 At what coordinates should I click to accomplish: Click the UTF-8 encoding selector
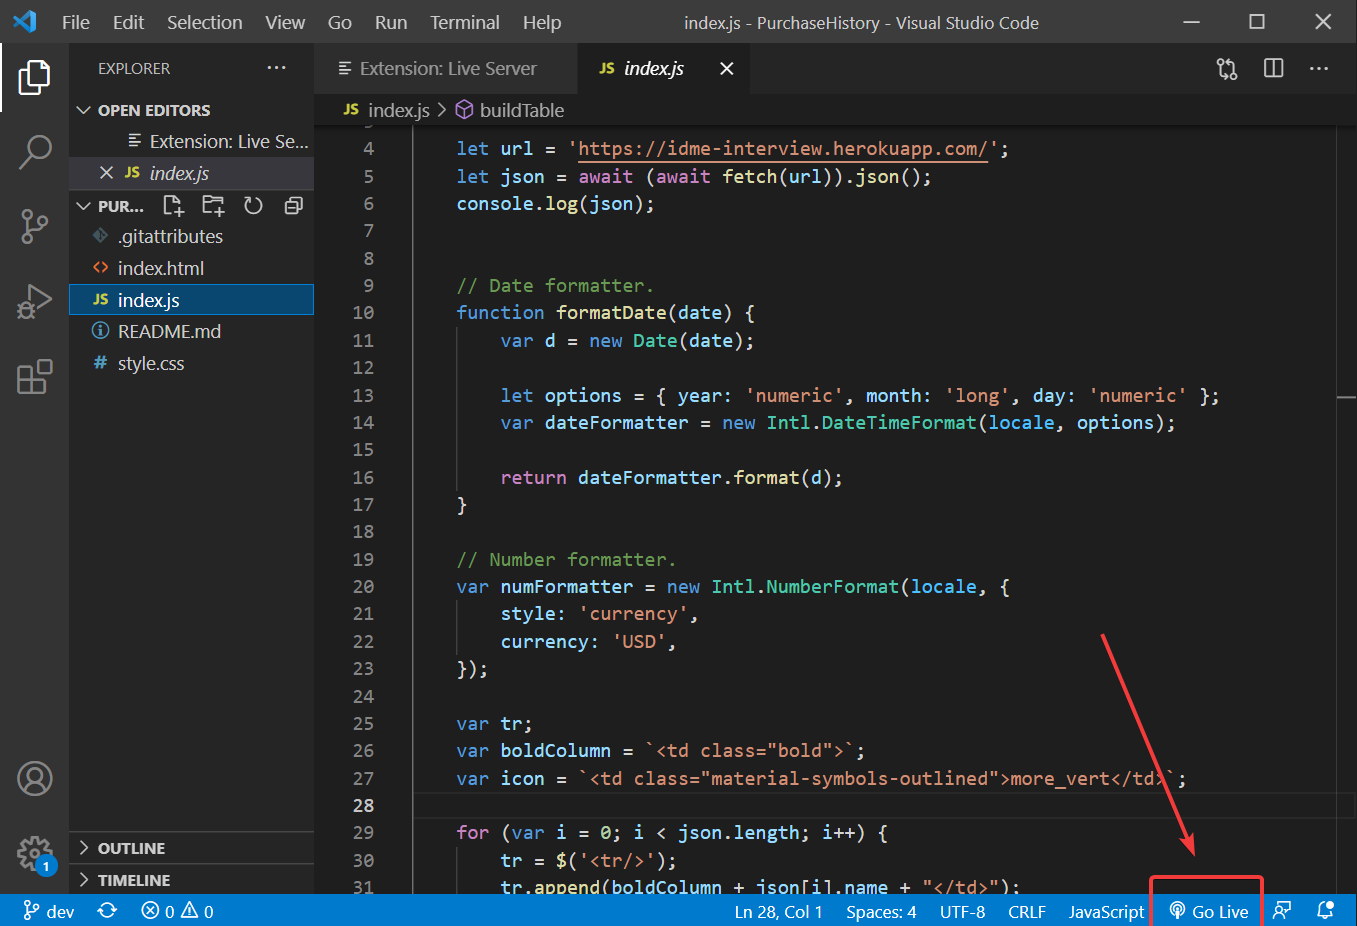[962, 911]
